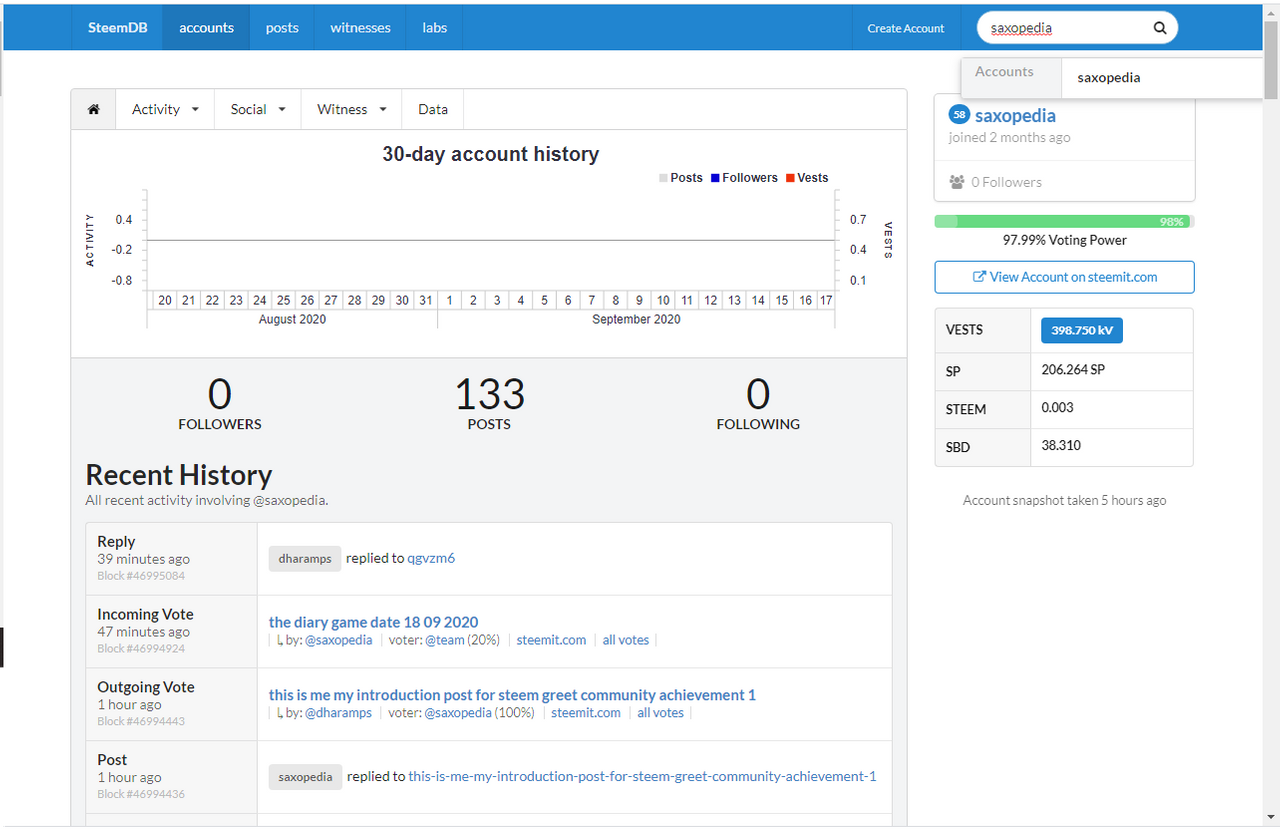Expand the Witness dropdown

point(351,109)
